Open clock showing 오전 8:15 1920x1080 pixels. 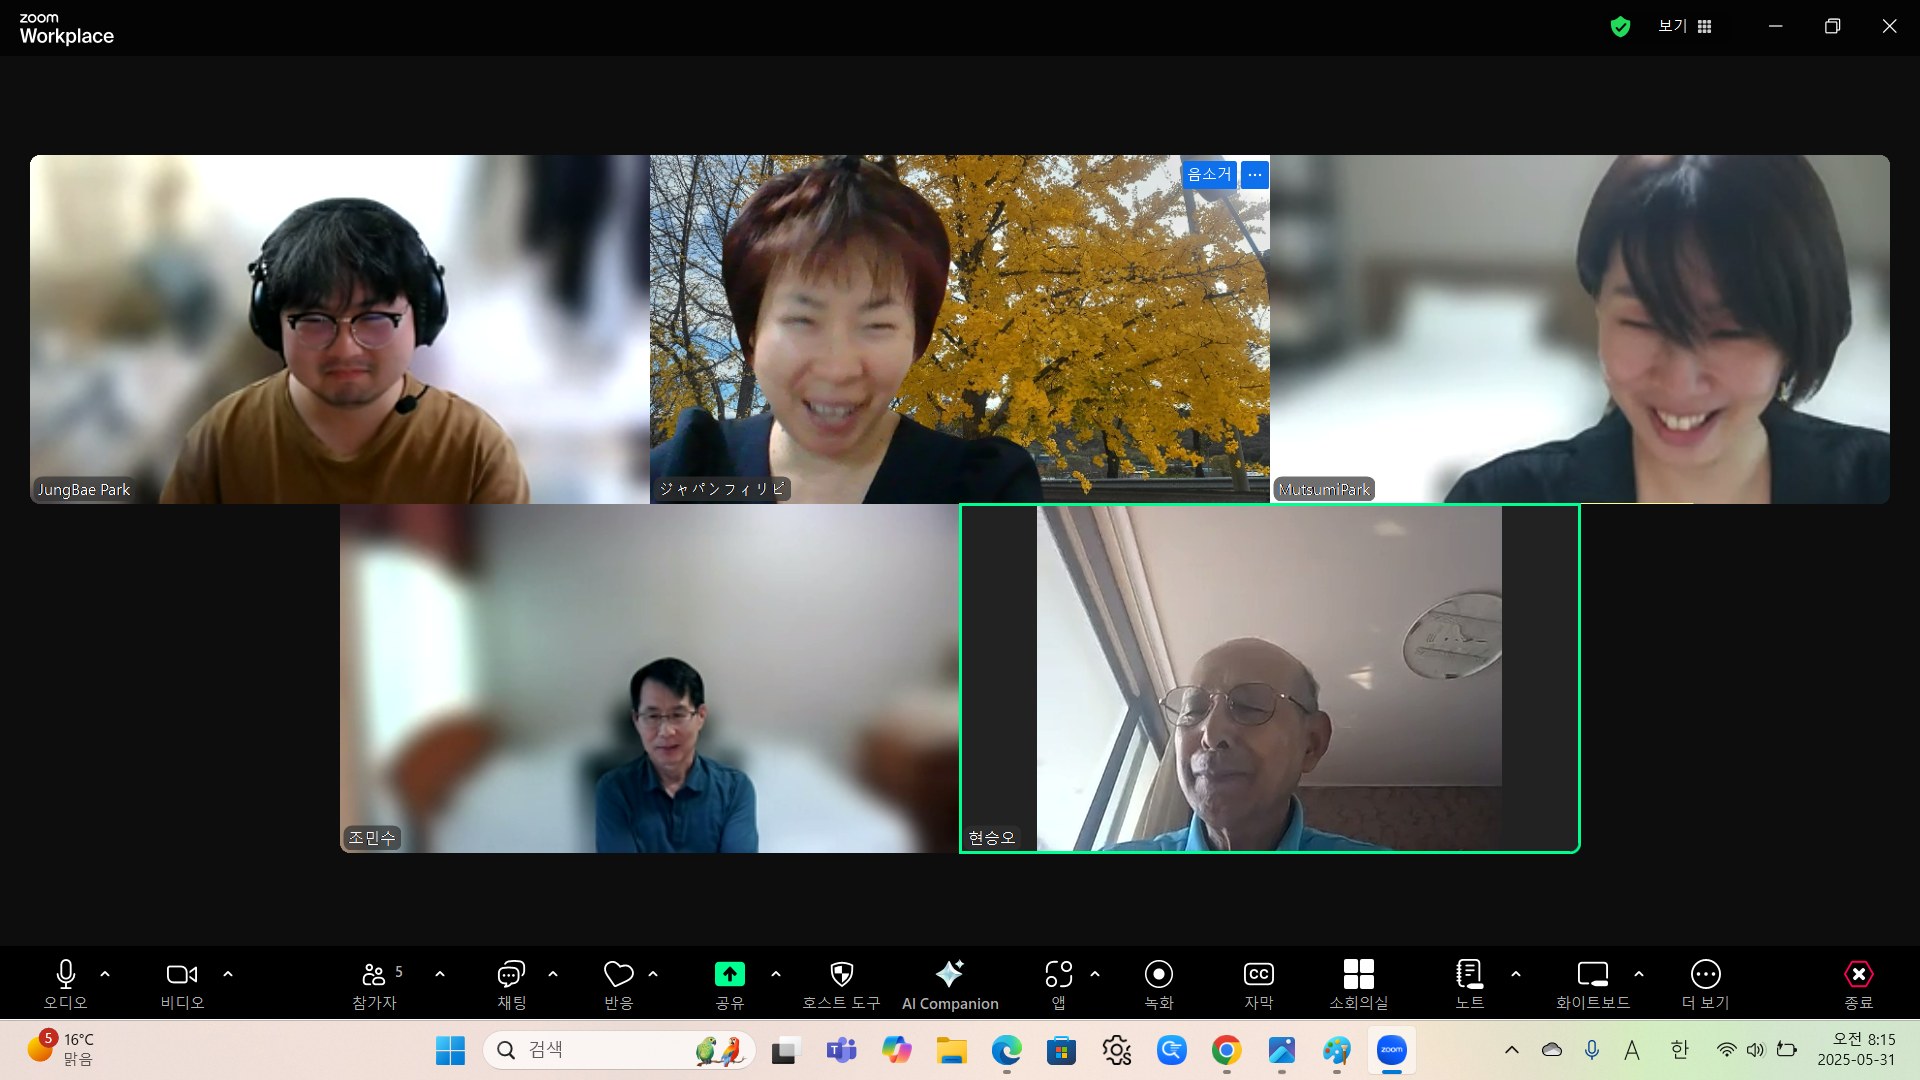click(1856, 1050)
